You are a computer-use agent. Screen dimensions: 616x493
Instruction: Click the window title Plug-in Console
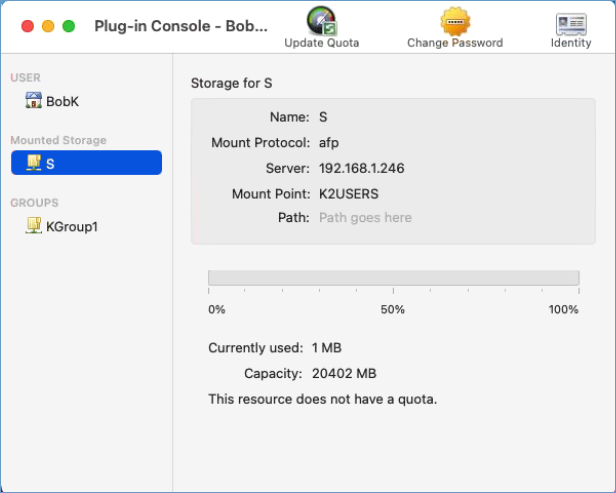click(x=181, y=26)
